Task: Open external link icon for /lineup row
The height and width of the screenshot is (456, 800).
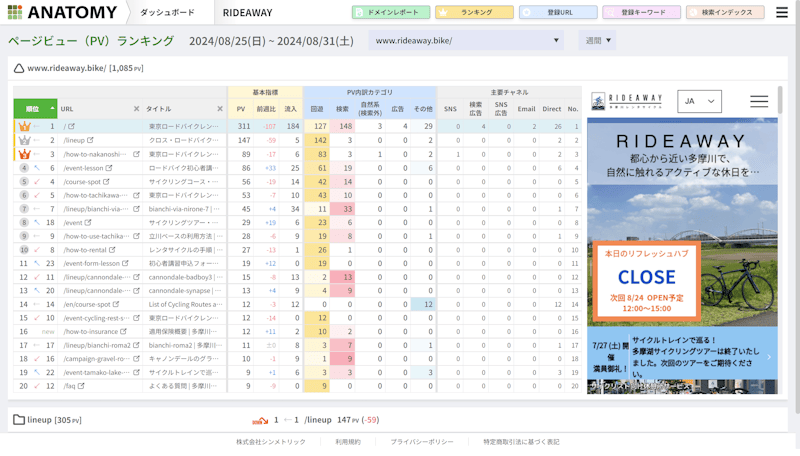Action: 90,140
